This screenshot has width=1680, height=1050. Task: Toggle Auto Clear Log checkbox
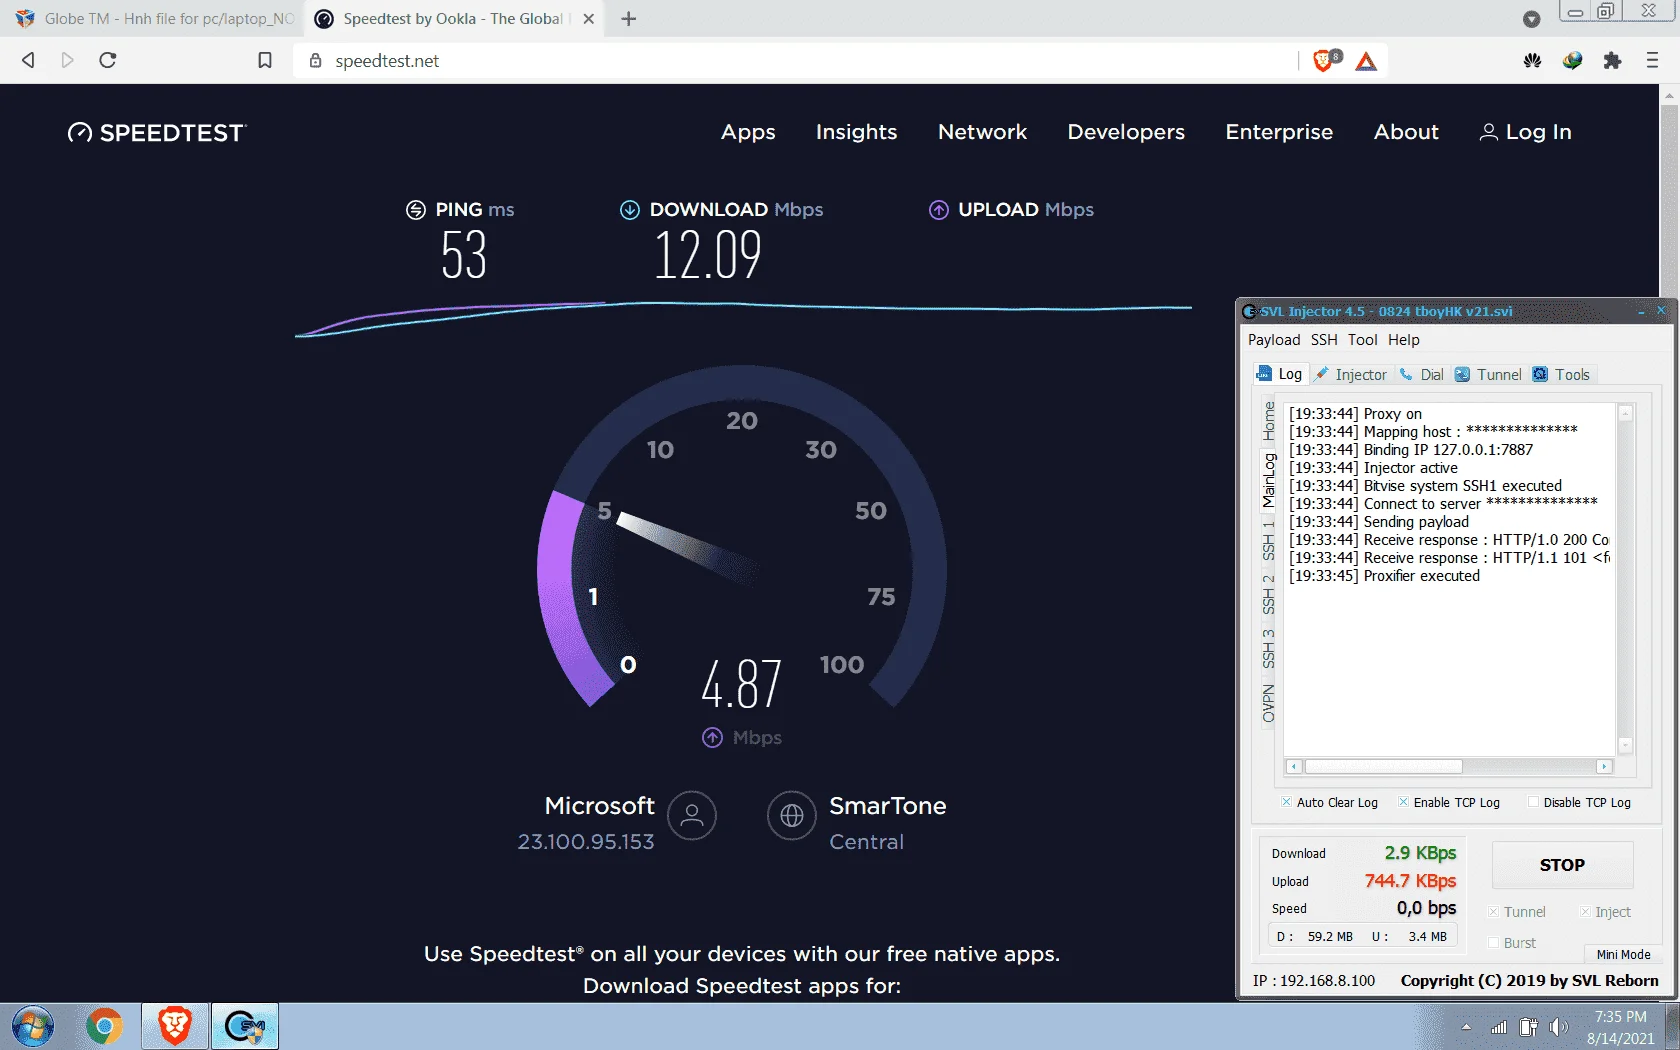point(1287,802)
